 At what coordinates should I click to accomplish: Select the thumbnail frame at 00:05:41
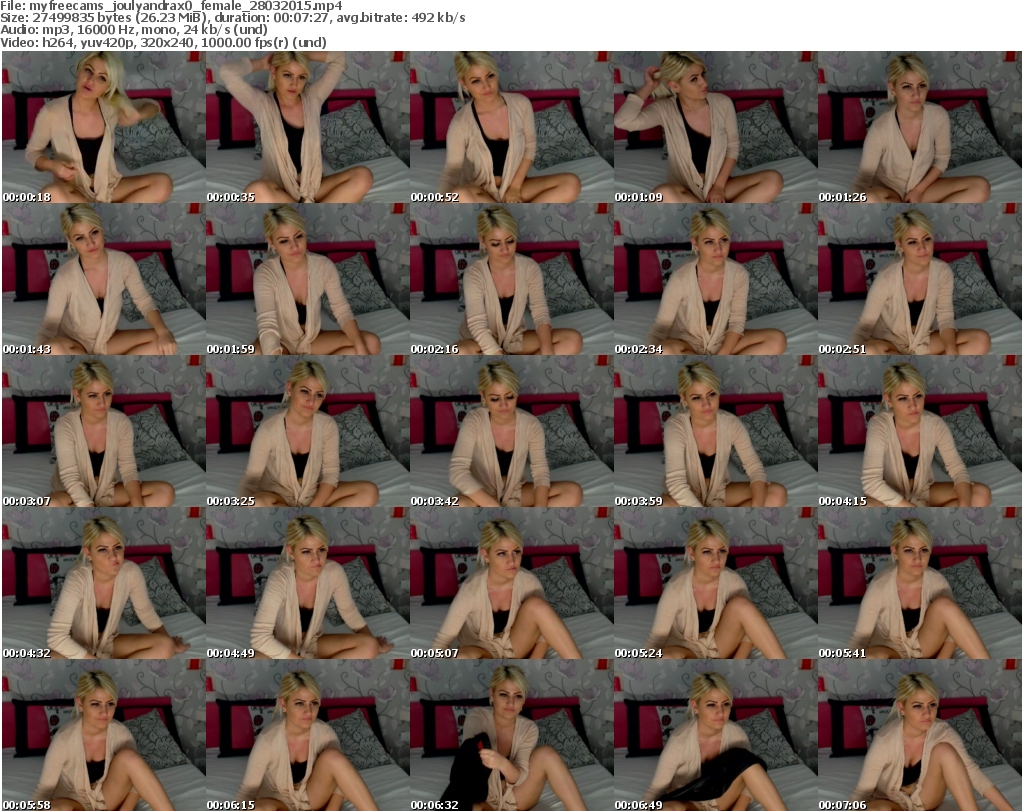(x=920, y=584)
